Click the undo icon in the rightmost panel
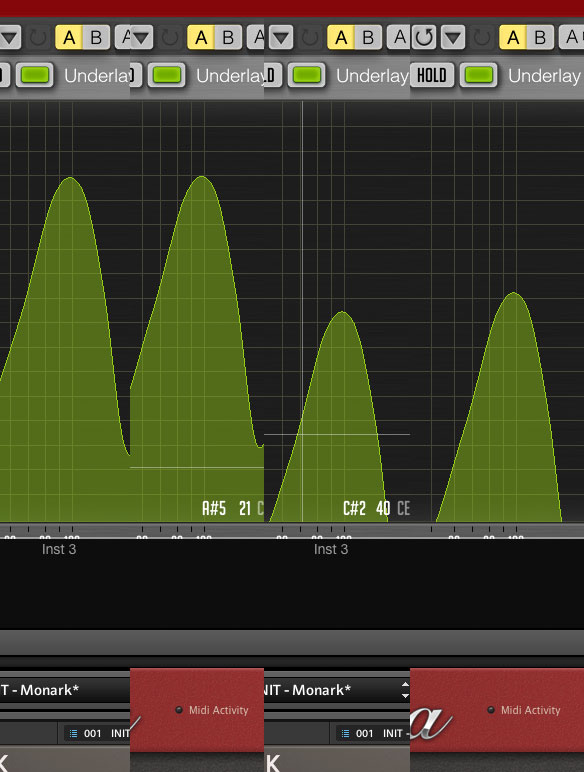The width and height of the screenshot is (584, 772). click(x=482, y=38)
